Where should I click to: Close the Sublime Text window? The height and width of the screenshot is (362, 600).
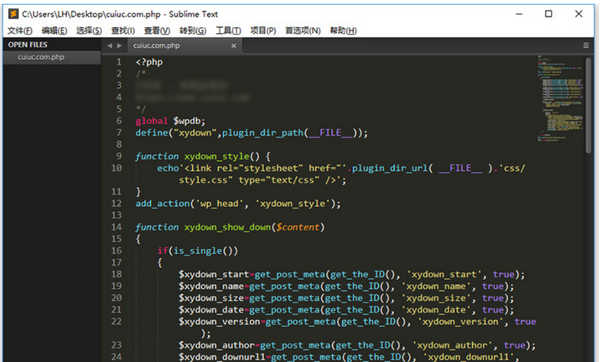click(579, 14)
